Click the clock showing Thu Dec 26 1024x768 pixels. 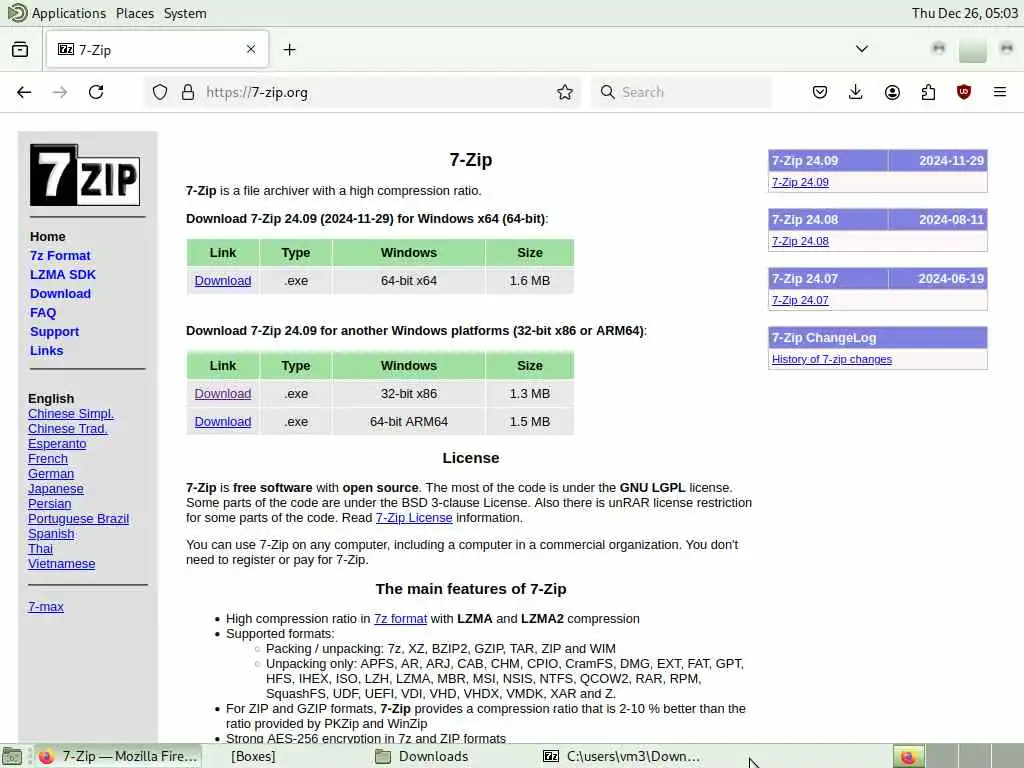pyautogui.click(x=965, y=13)
